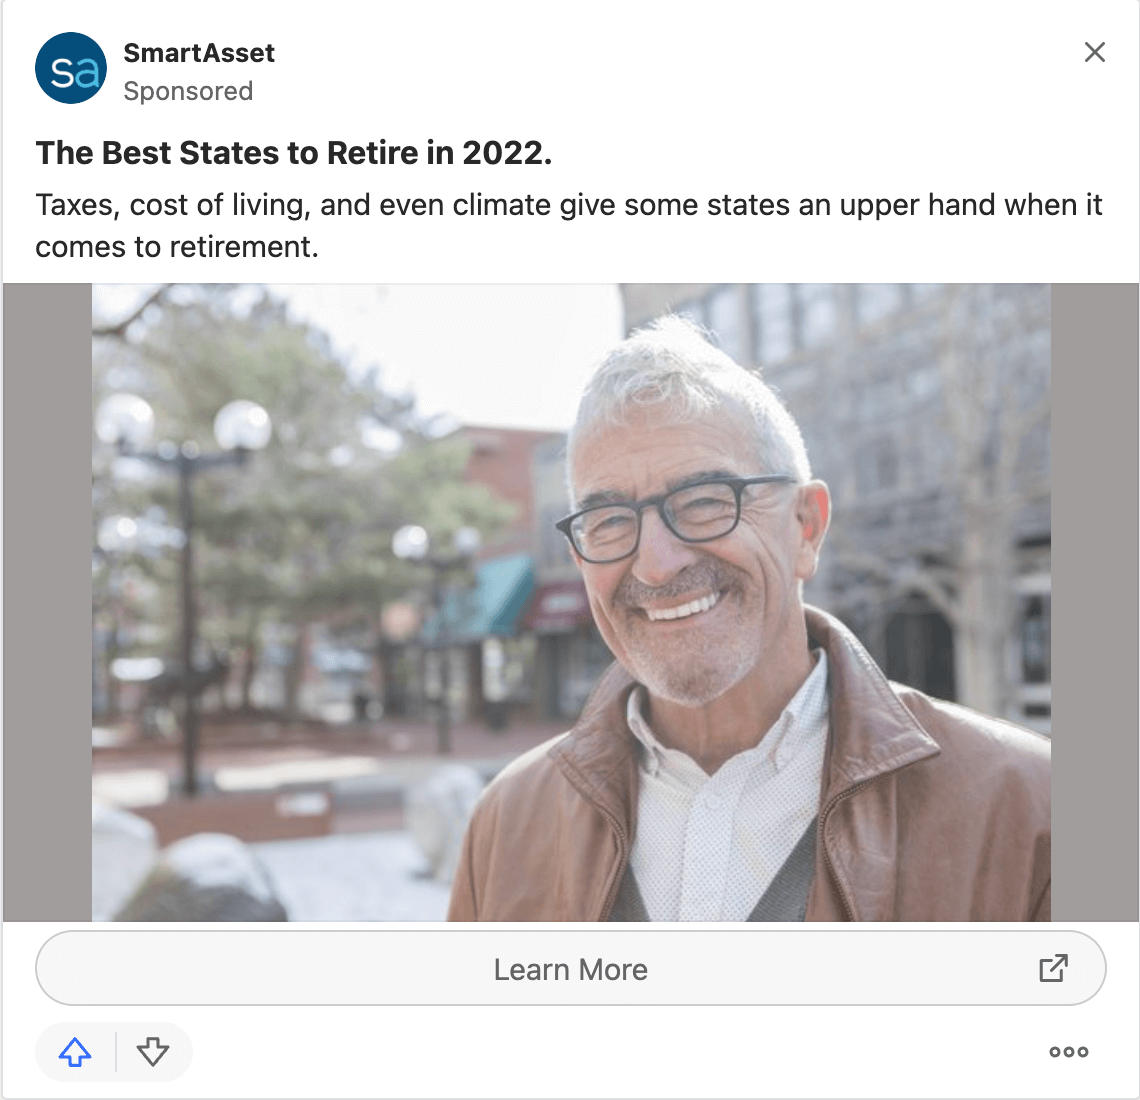The width and height of the screenshot is (1140, 1100).
Task: Open 'The Best States to Retire in 2022.' headline
Action: 294,153
